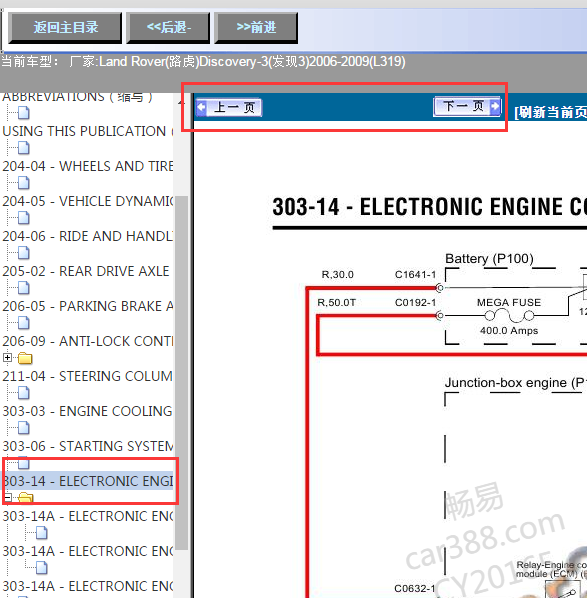Click wire label R,50.0T
Image resolution: width=587 pixels, height=598 pixels.
(336, 303)
